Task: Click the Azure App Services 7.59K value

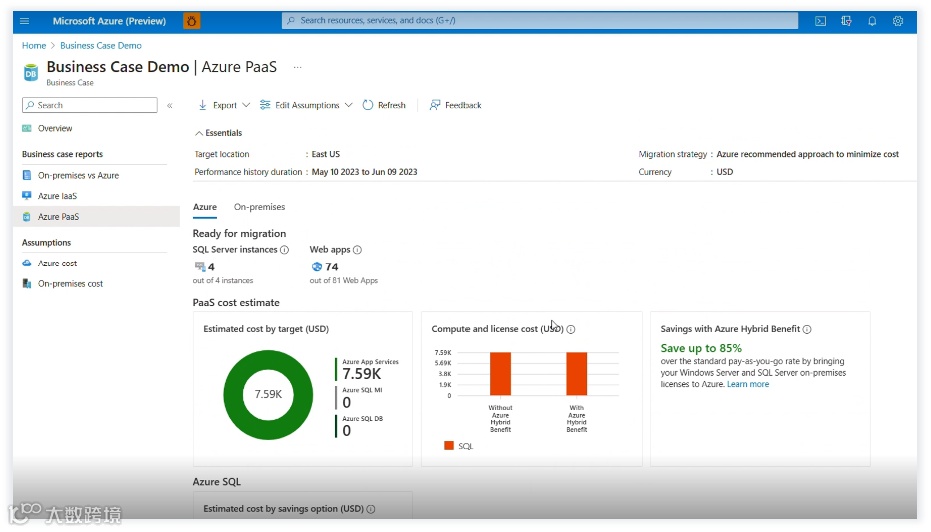Action: (x=362, y=374)
